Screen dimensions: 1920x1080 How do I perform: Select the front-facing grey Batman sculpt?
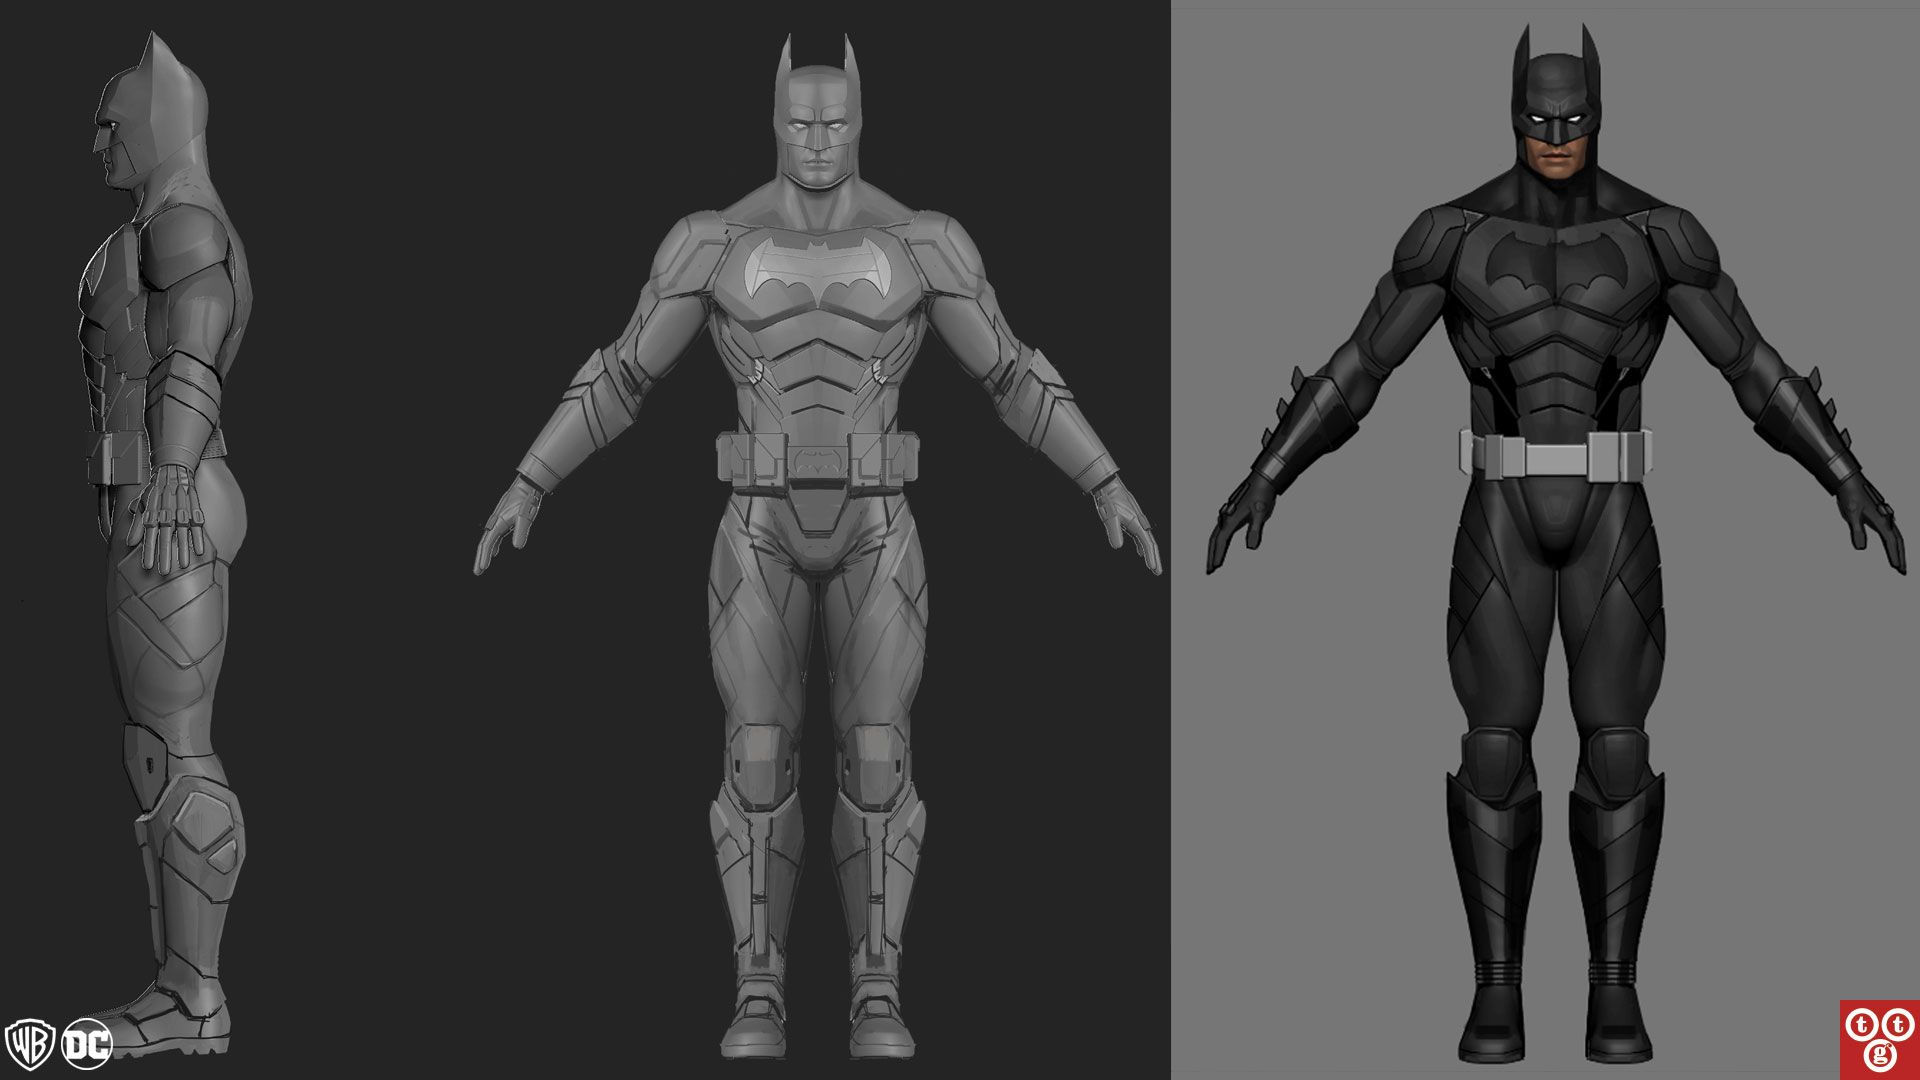coord(817,548)
